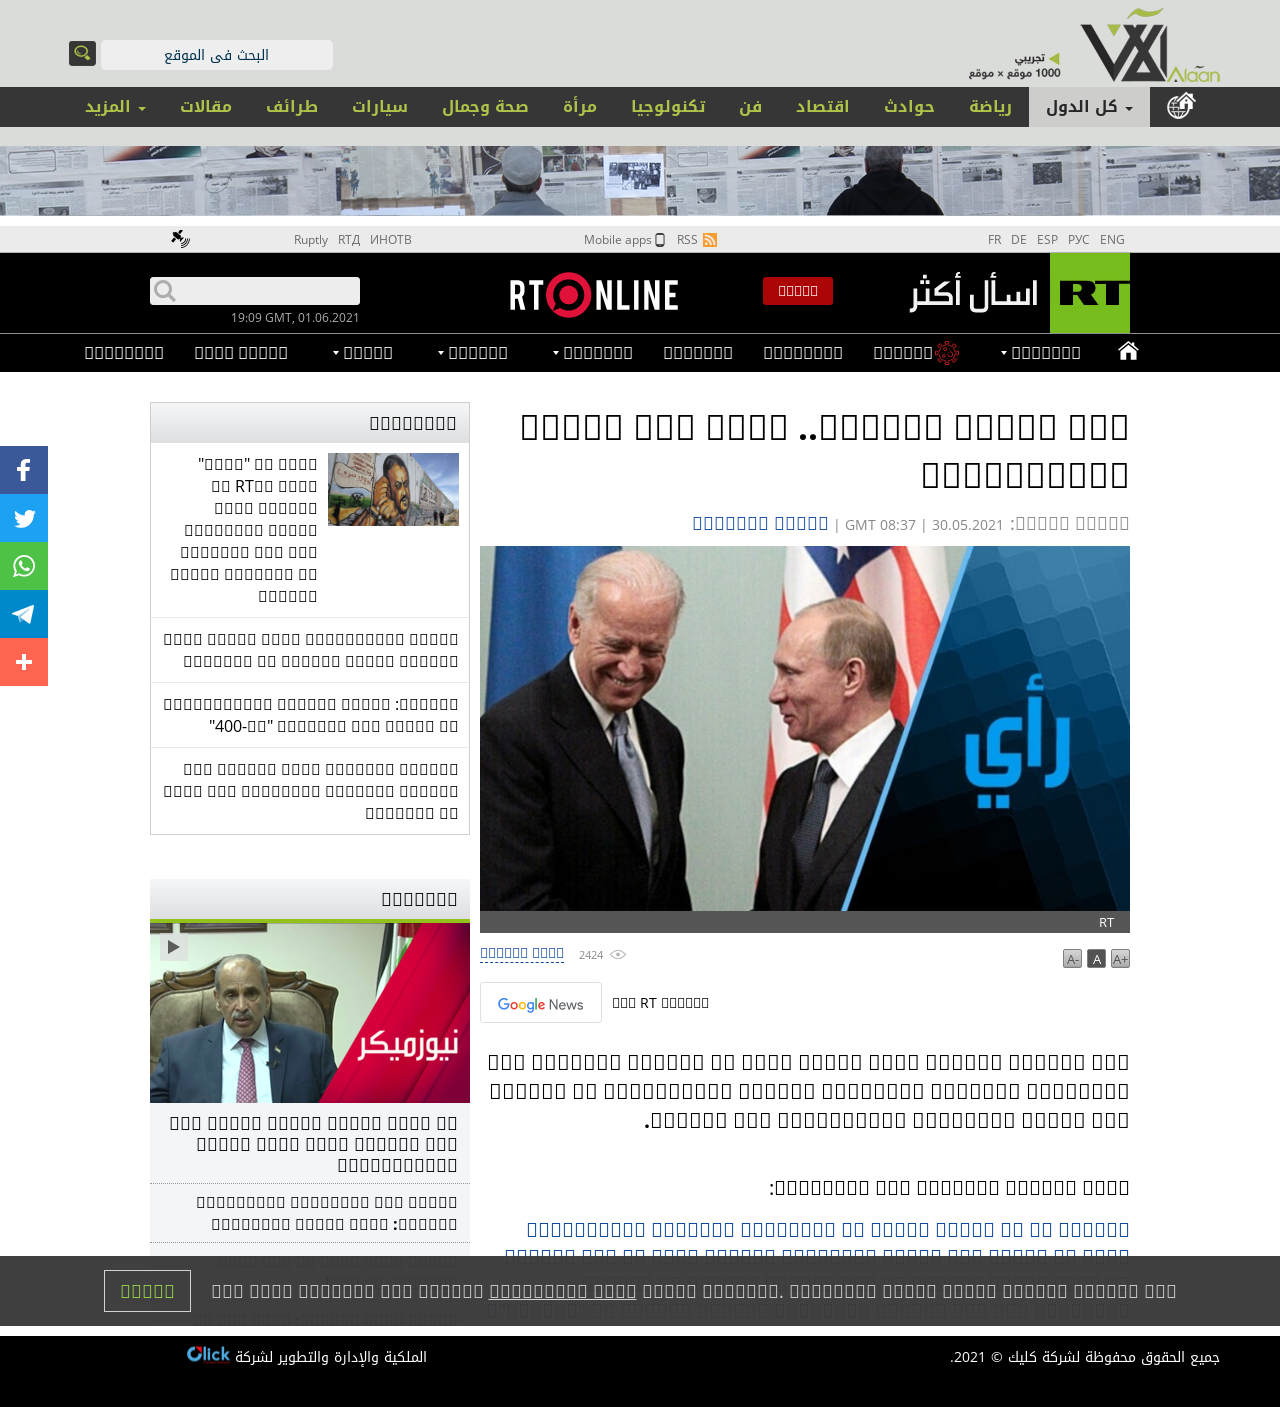This screenshot has height=1407, width=1280.
Task: Share article via WhatsApp
Action: [x=24, y=566]
